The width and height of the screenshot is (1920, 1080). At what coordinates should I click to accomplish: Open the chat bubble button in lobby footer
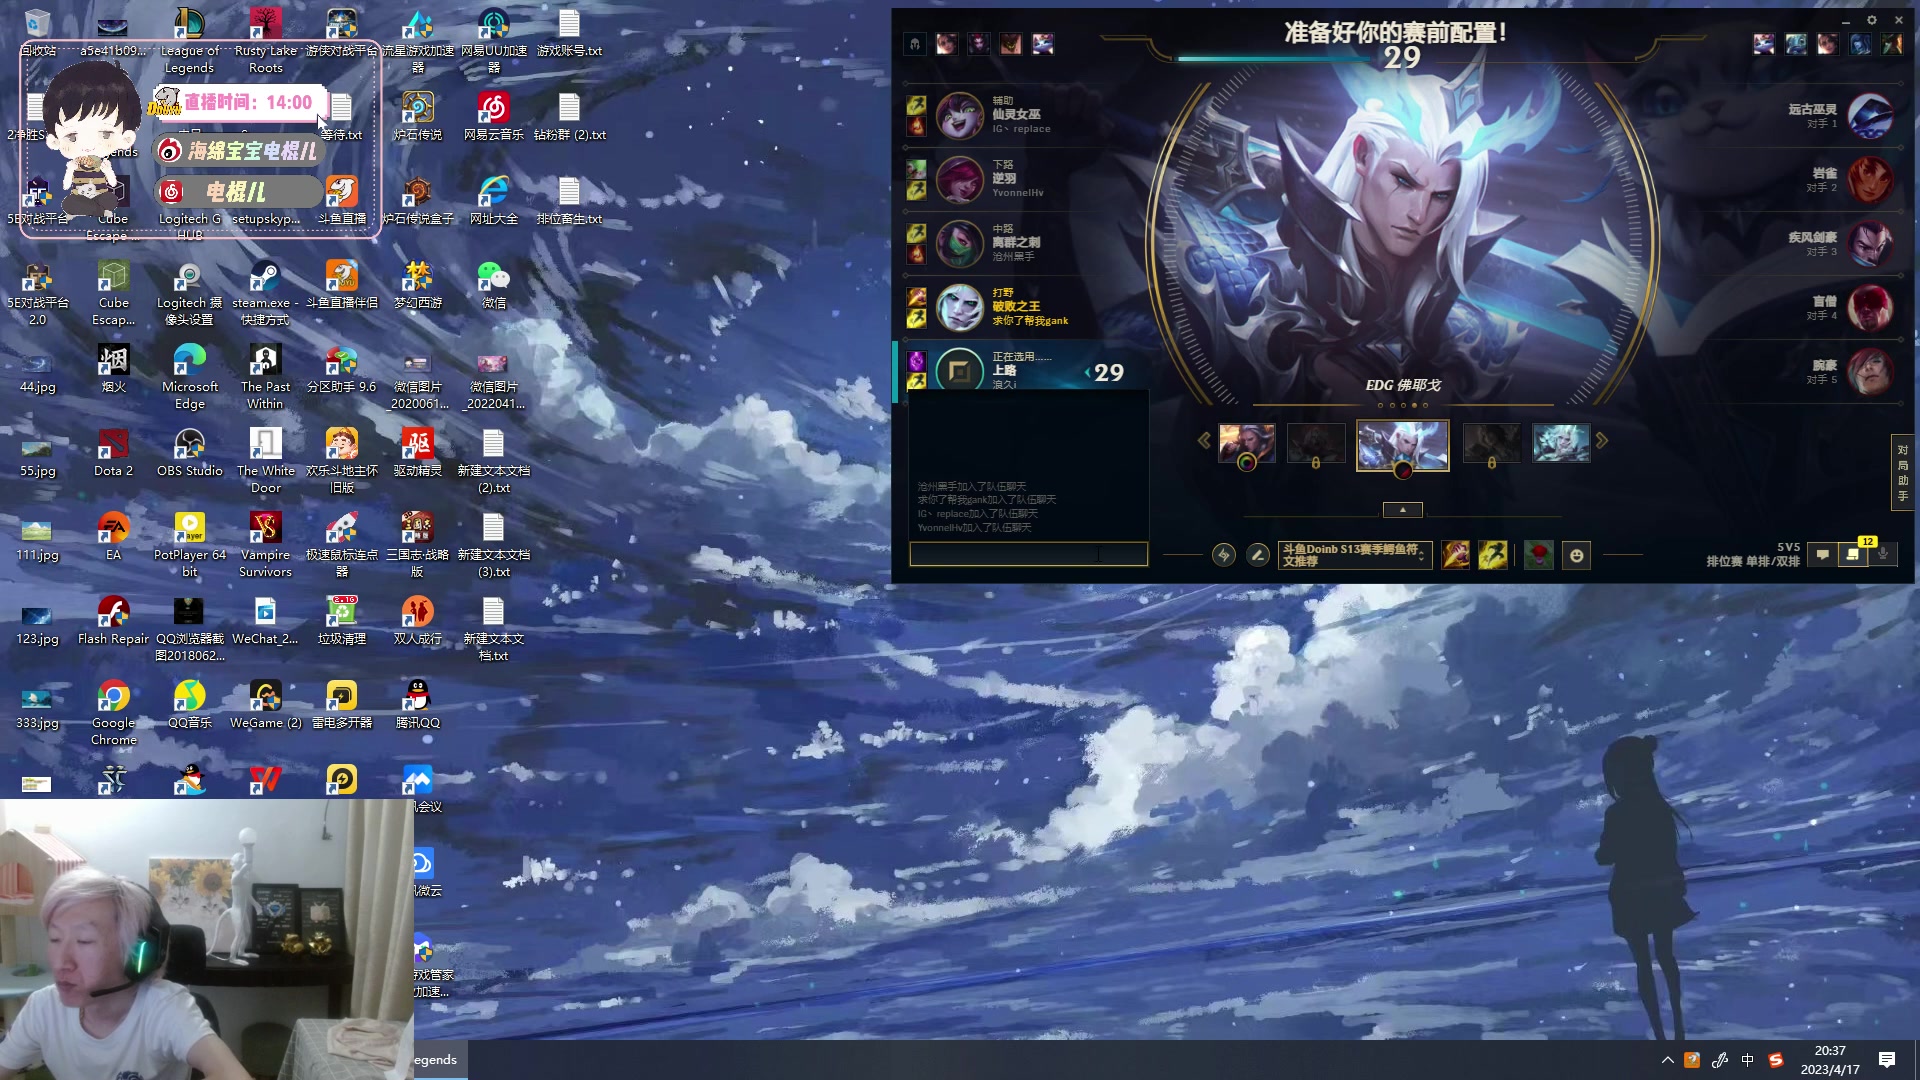click(x=1822, y=554)
